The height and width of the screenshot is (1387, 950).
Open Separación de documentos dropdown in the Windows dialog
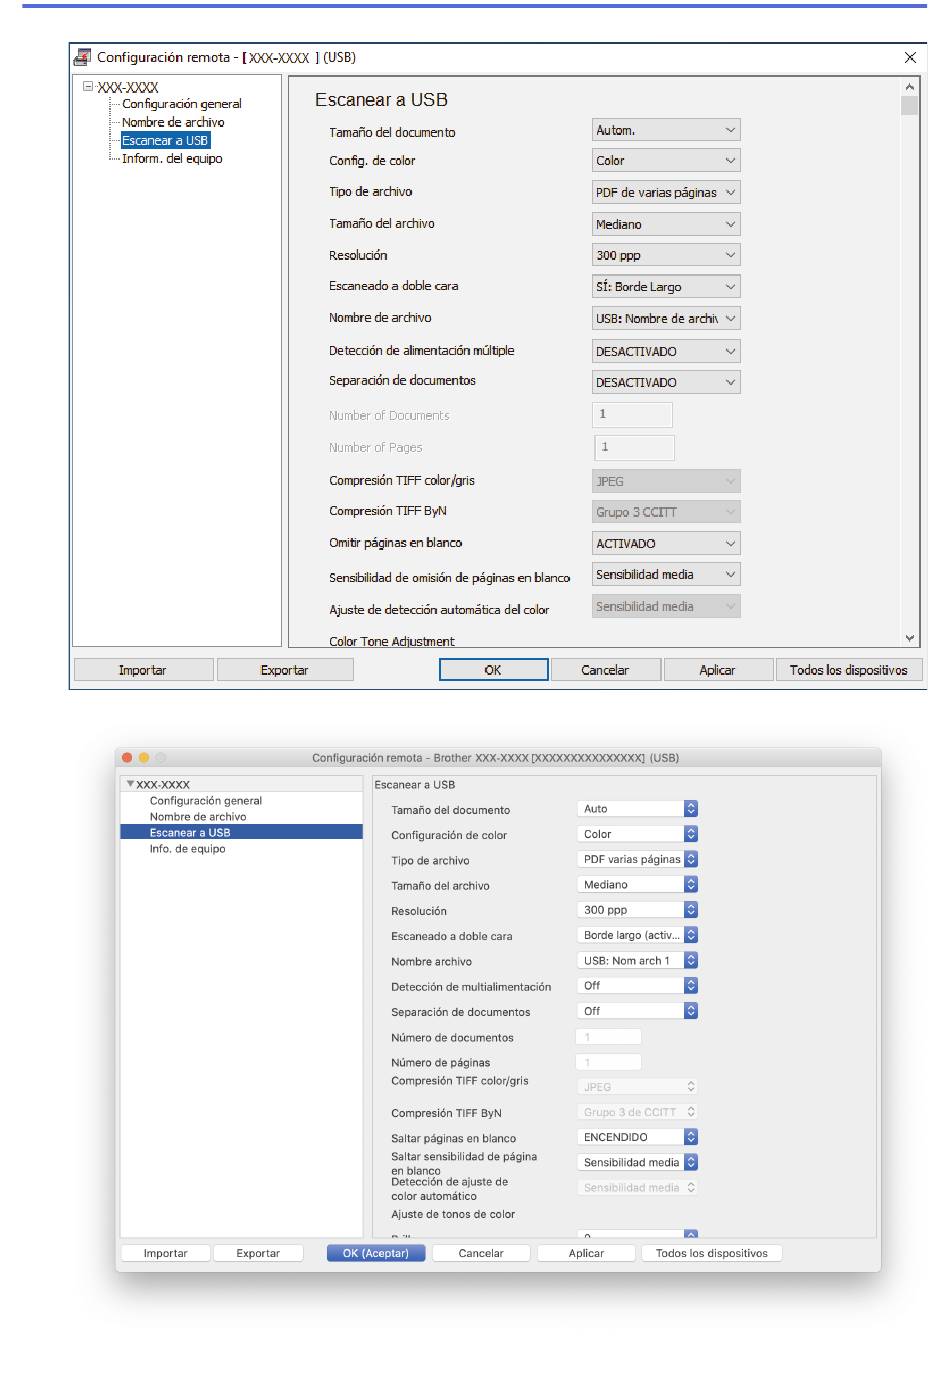click(666, 382)
